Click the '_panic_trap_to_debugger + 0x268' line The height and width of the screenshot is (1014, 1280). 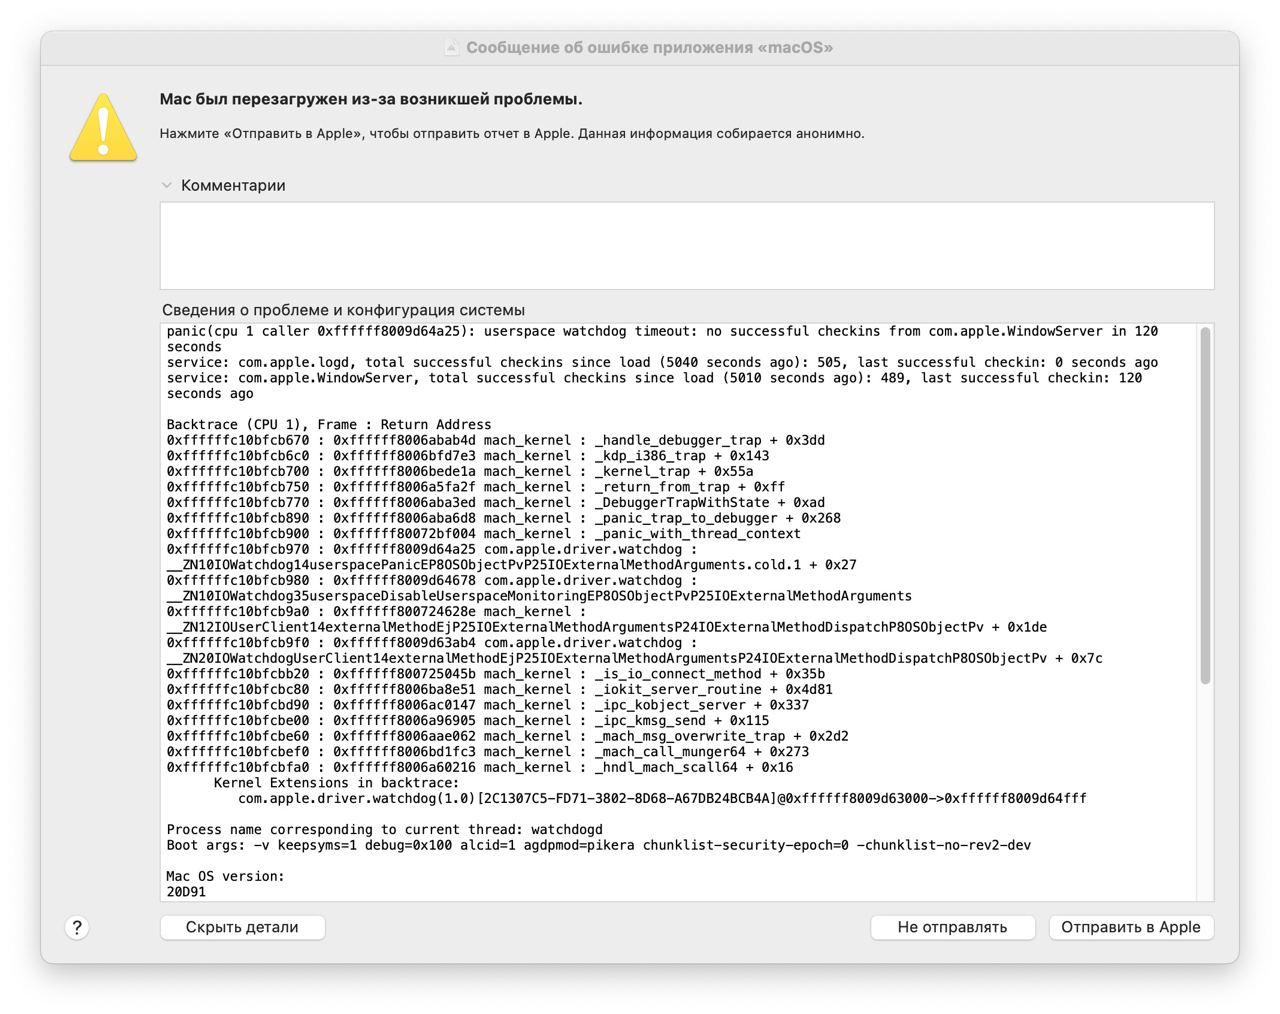pos(504,518)
